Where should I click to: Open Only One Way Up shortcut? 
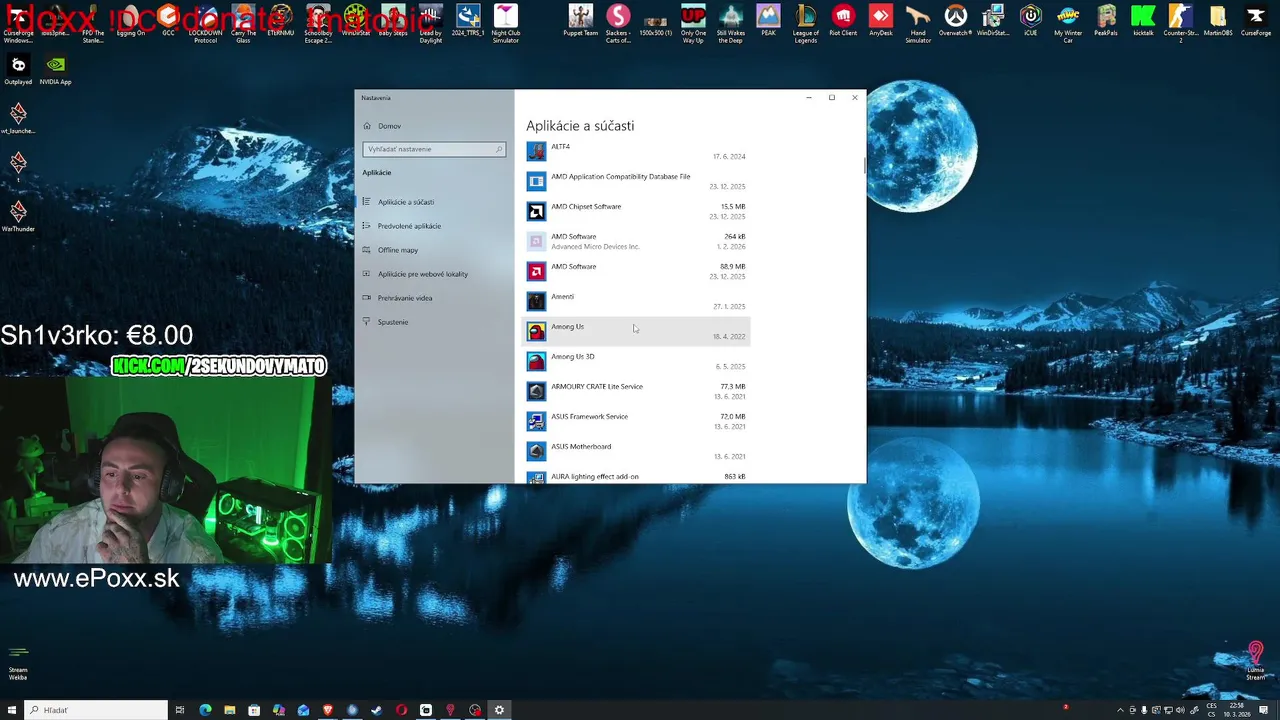pyautogui.click(x=693, y=23)
